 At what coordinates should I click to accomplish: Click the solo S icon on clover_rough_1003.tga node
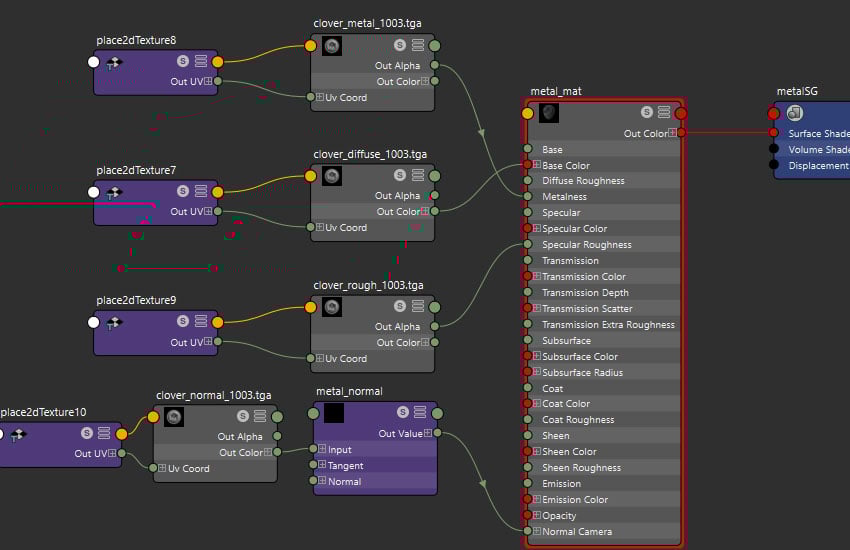point(400,306)
